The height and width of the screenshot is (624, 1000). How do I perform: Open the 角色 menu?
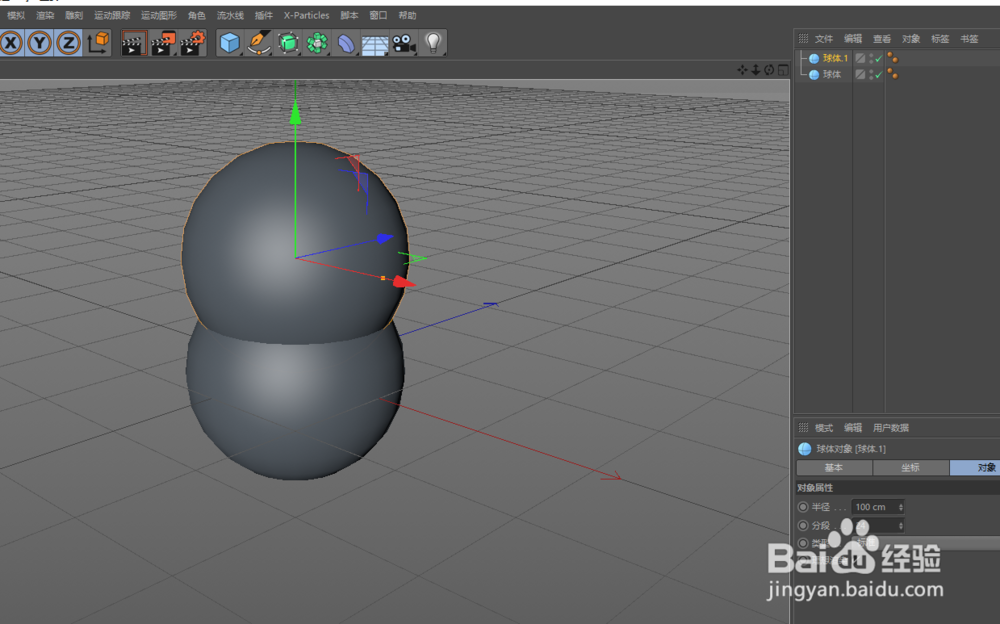tap(196, 15)
